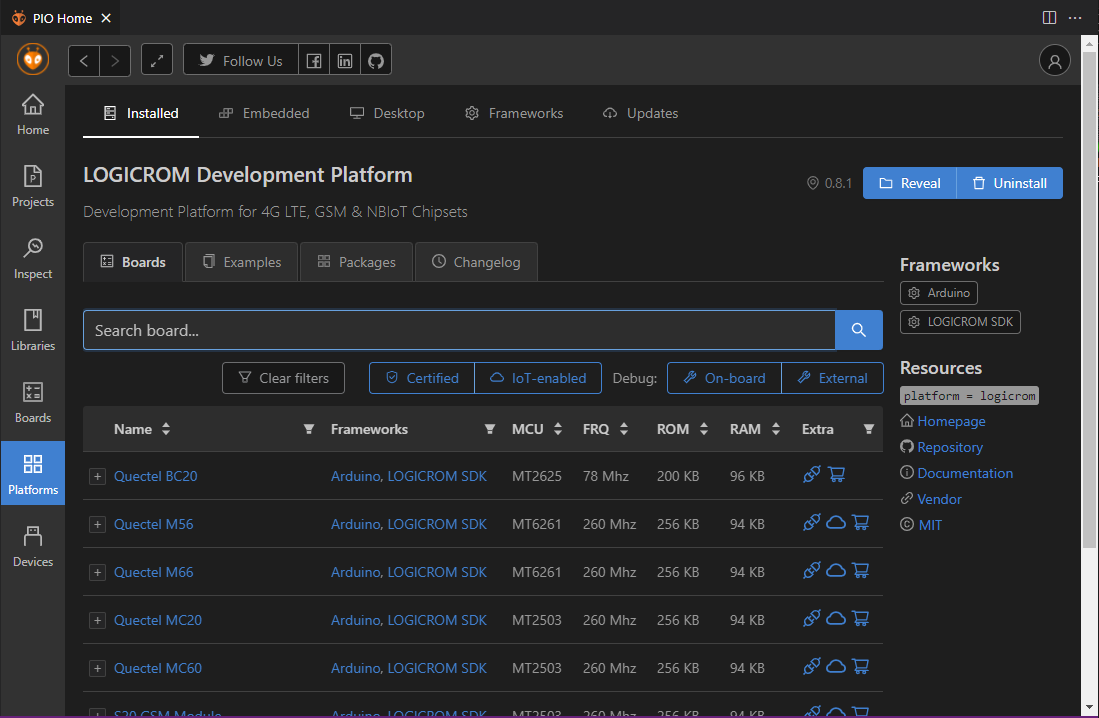Open Libraries in the sidebar
Image resolution: width=1099 pixels, height=718 pixels.
click(33, 331)
